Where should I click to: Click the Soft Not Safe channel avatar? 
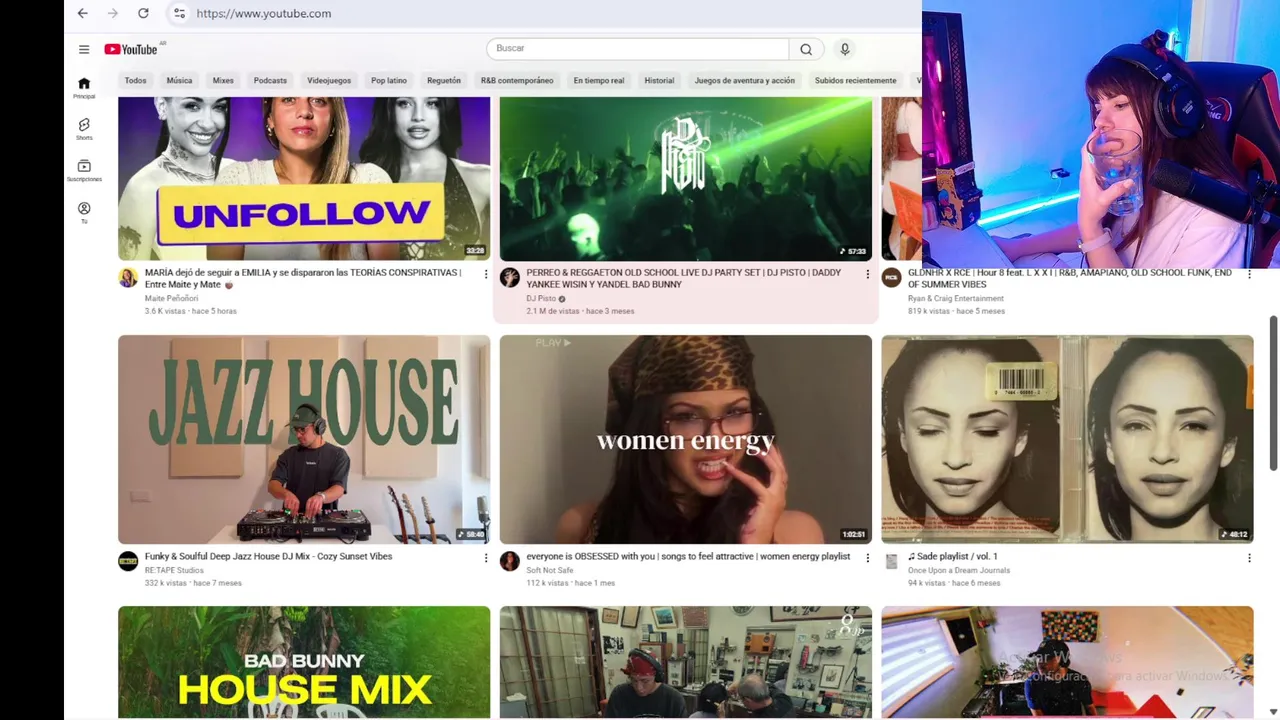click(510, 561)
